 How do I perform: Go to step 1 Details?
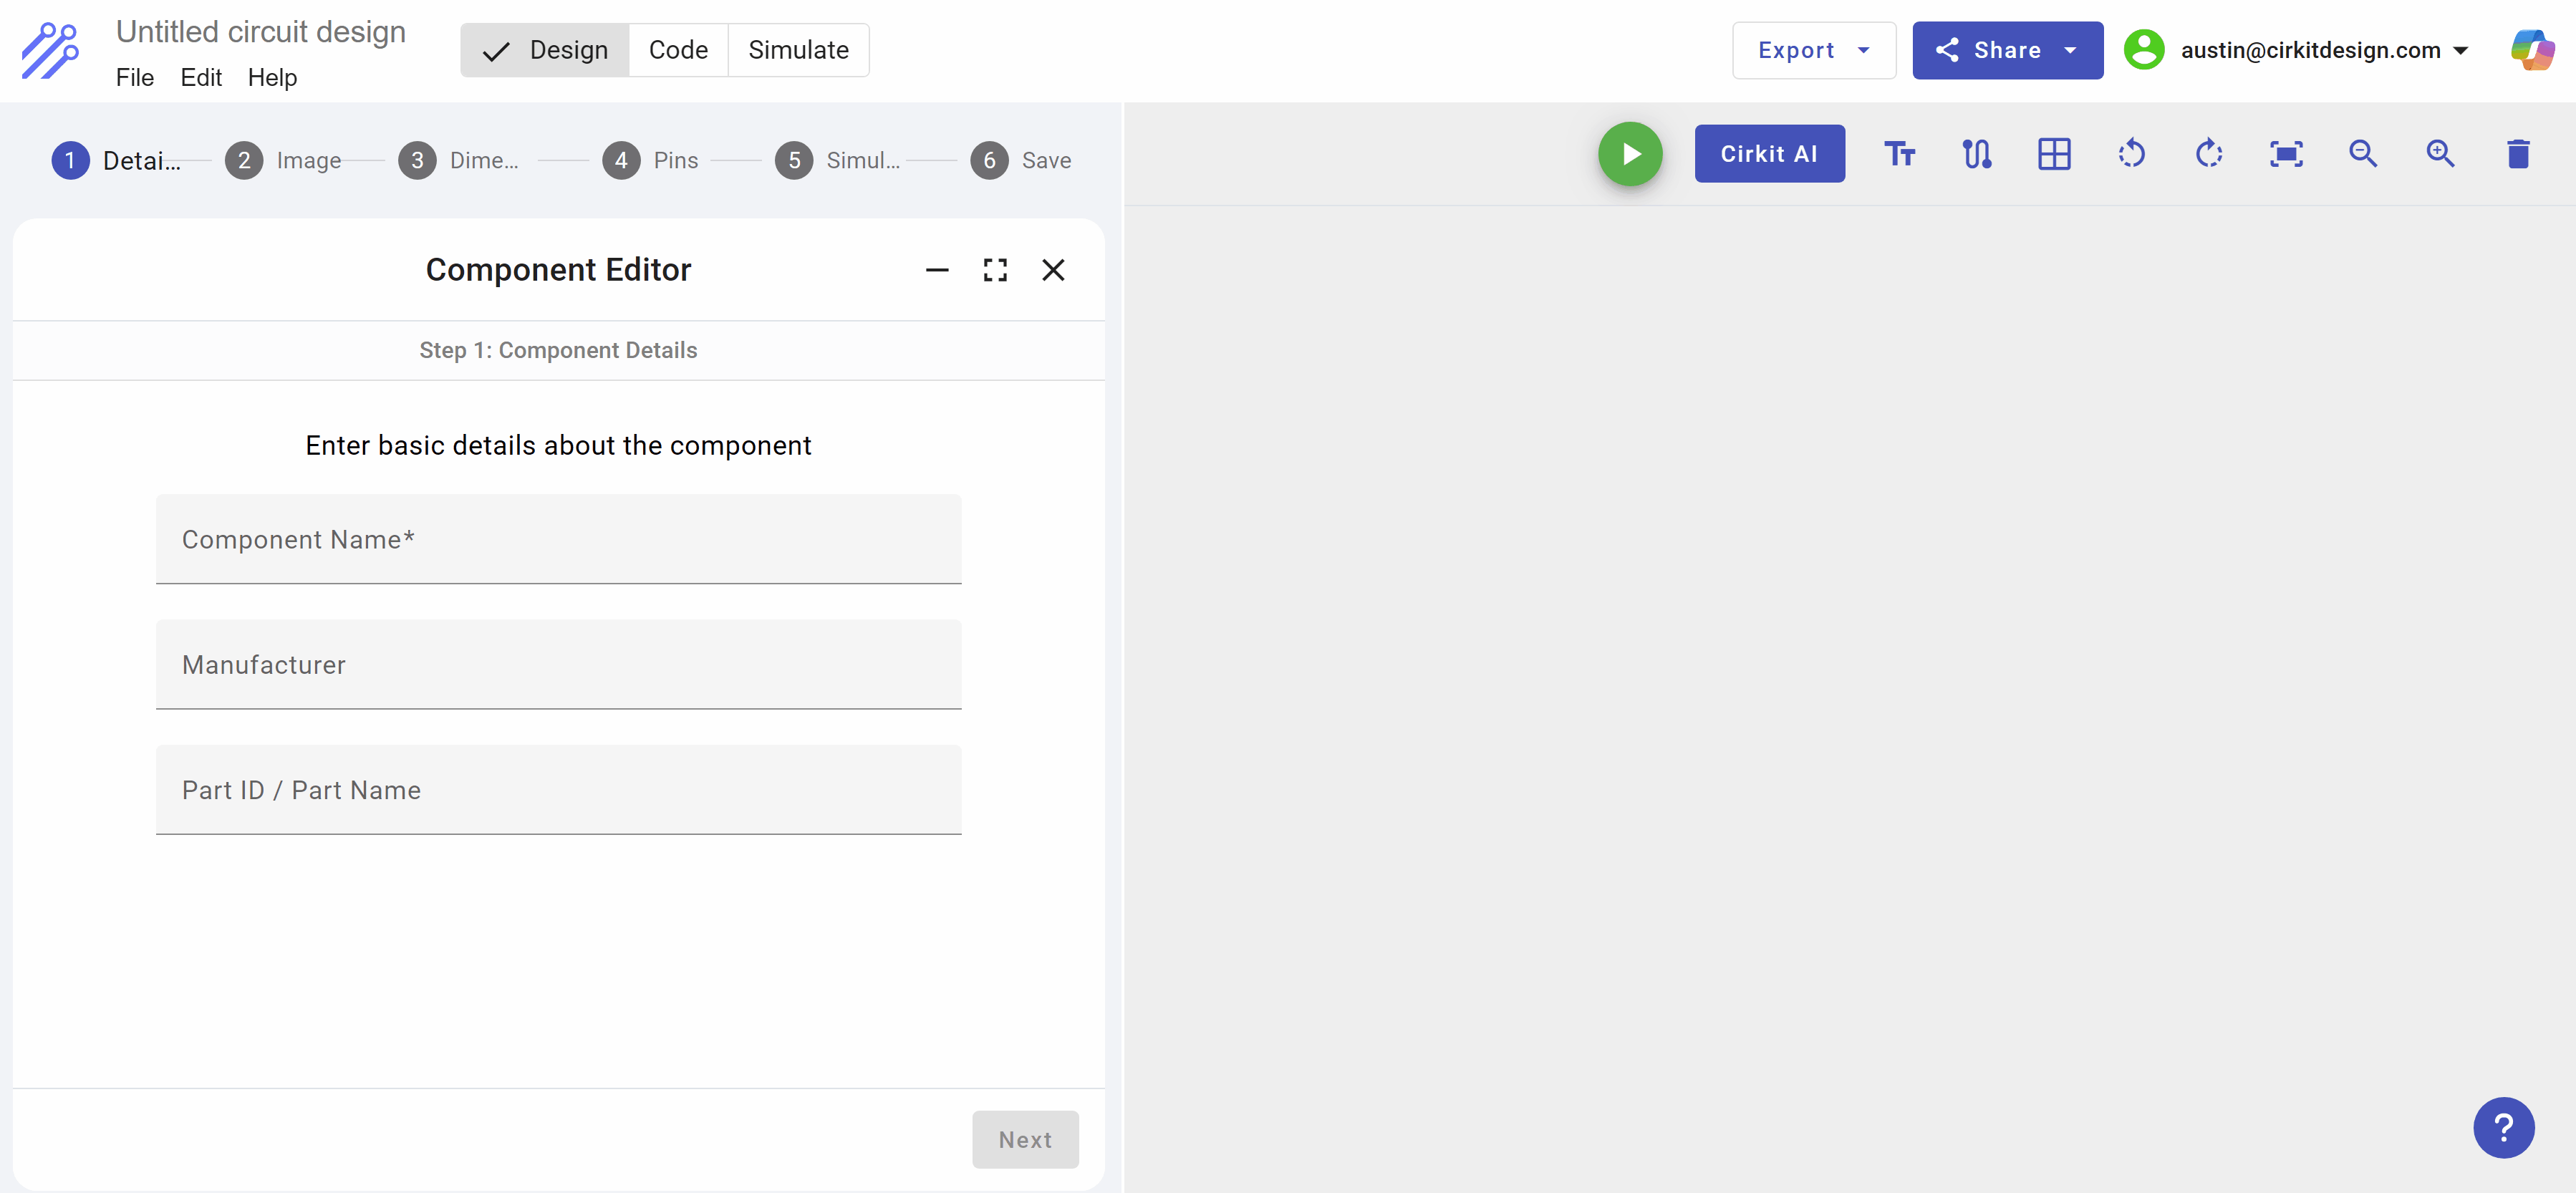pos(116,160)
